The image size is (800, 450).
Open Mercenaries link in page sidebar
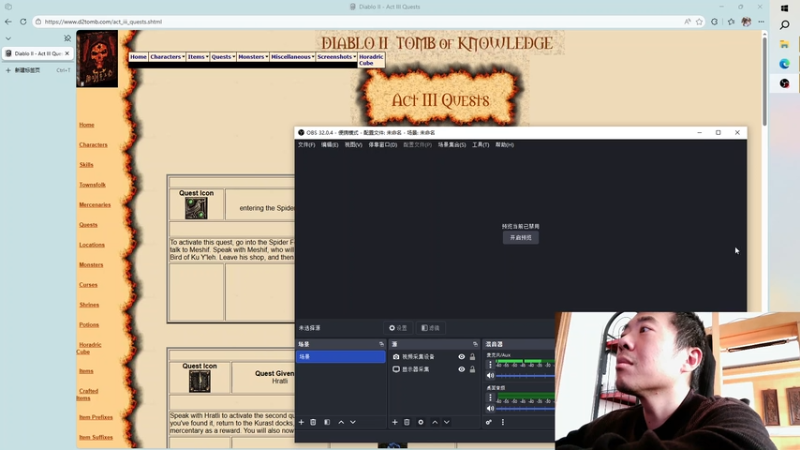[95, 205]
